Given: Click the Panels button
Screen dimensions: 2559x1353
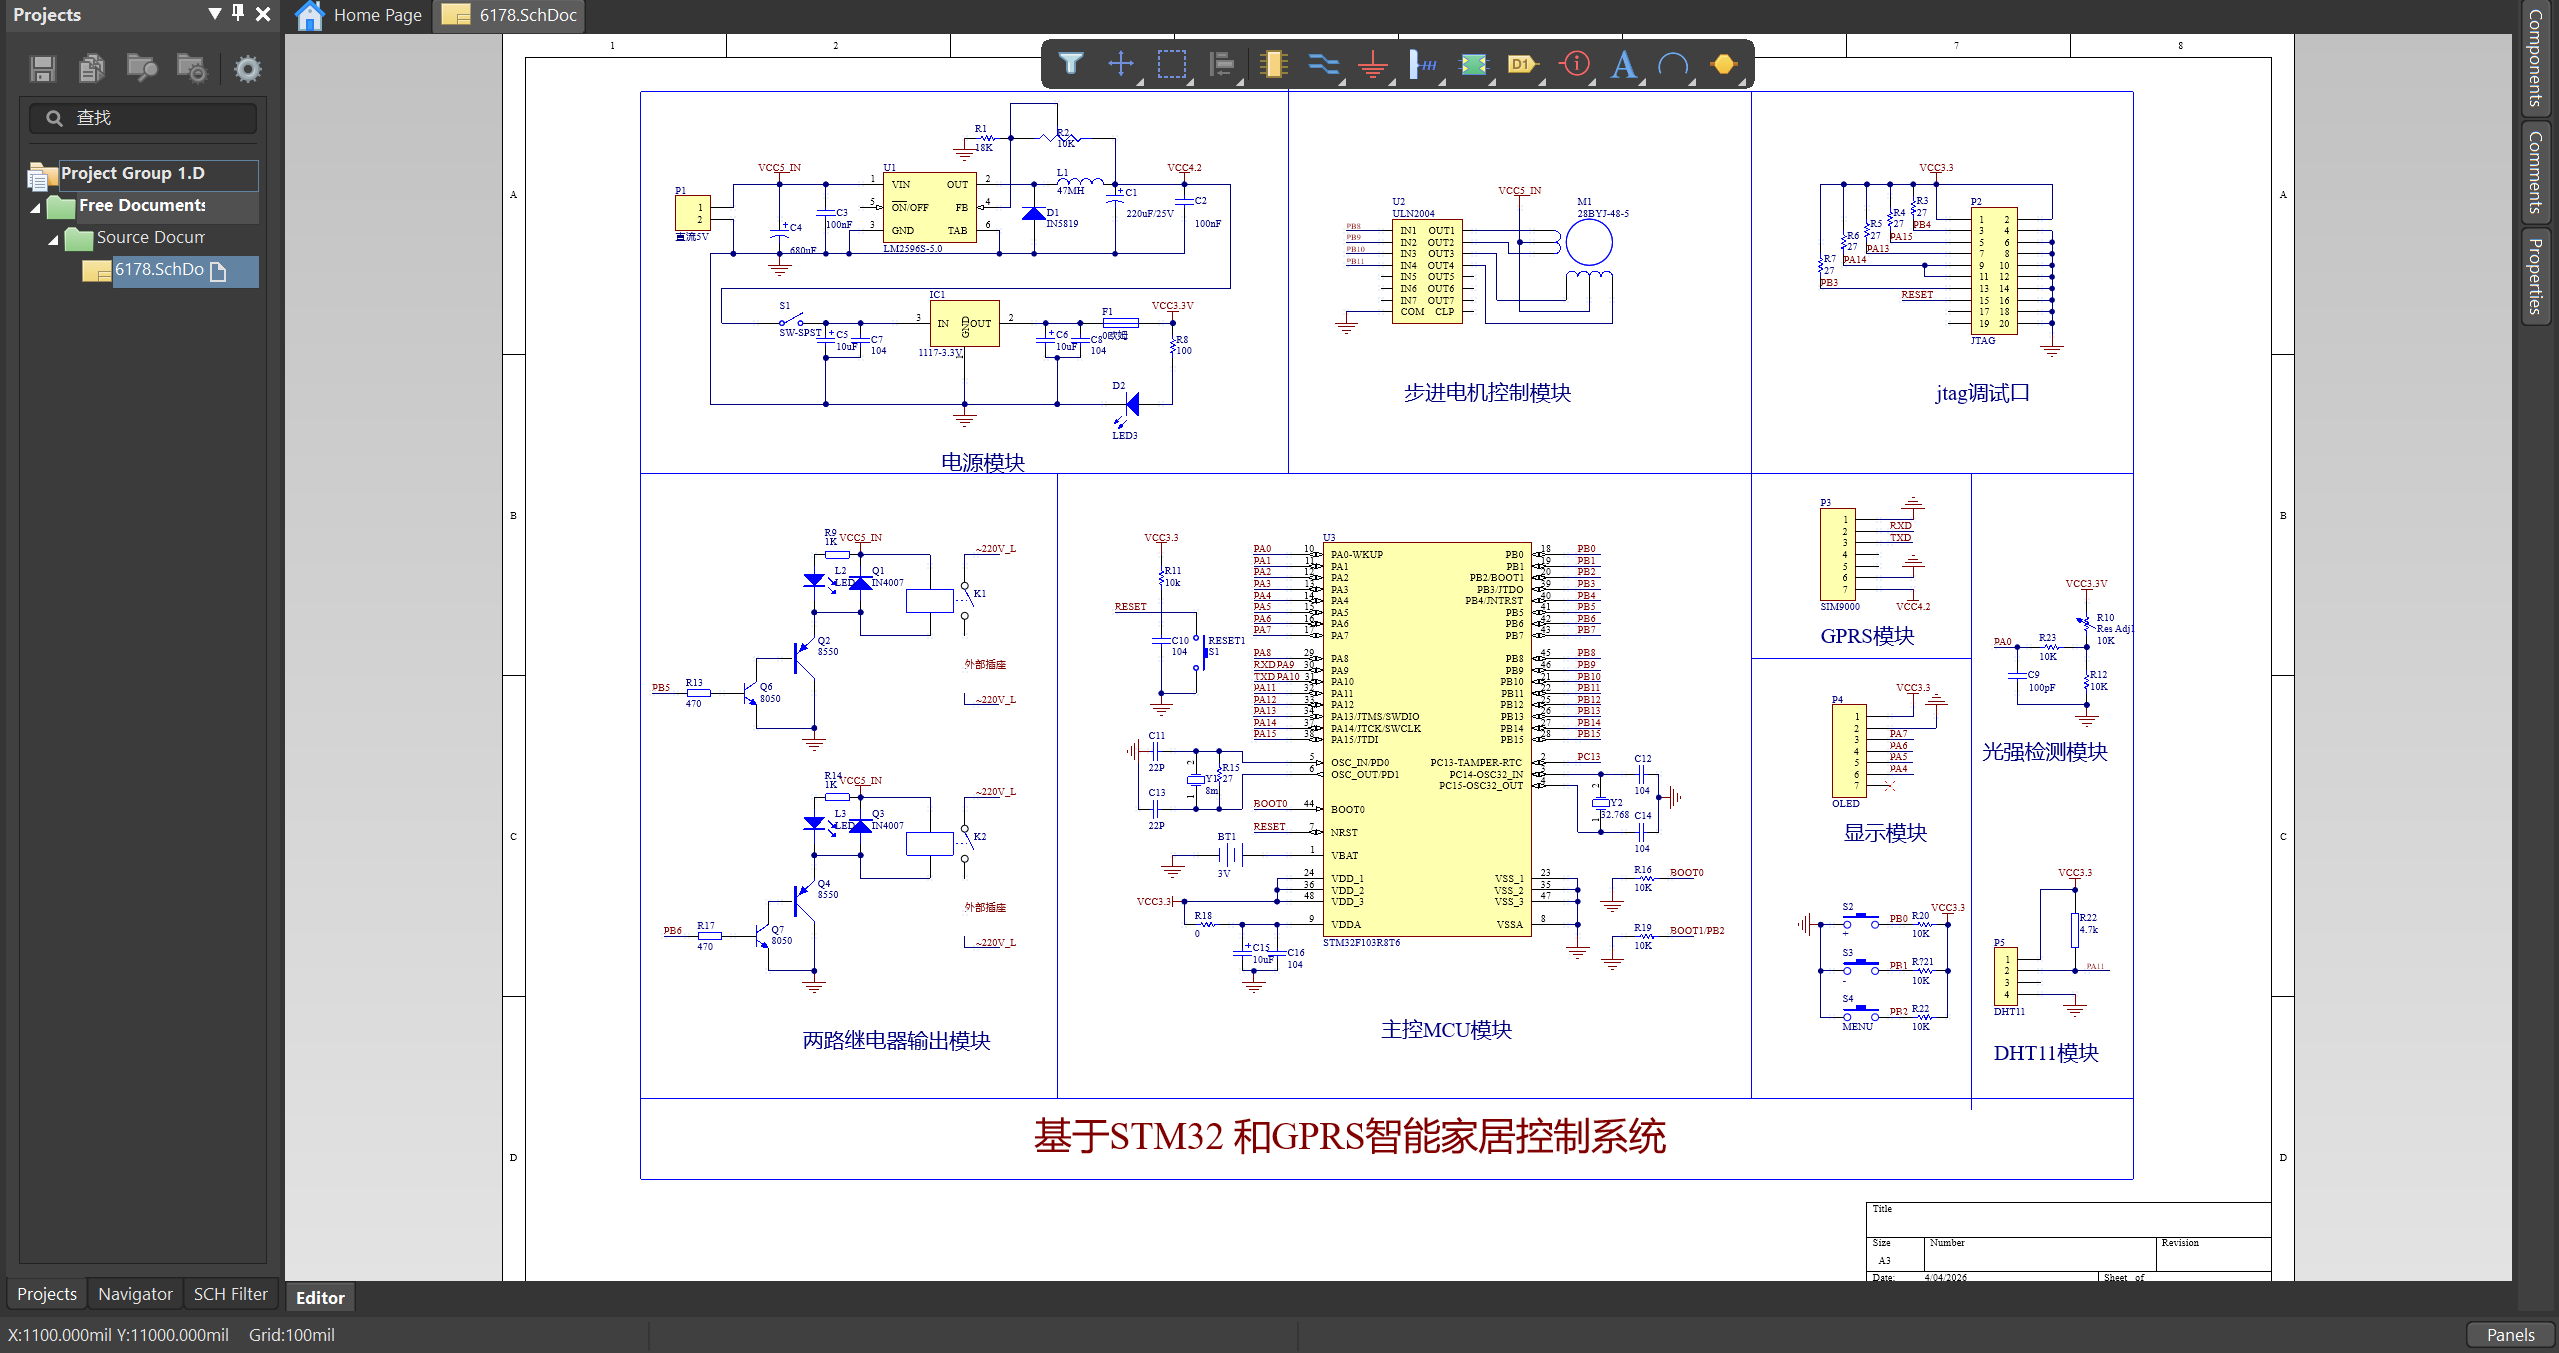Looking at the screenshot, I should pyautogui.click(x=2509, y=1334).
